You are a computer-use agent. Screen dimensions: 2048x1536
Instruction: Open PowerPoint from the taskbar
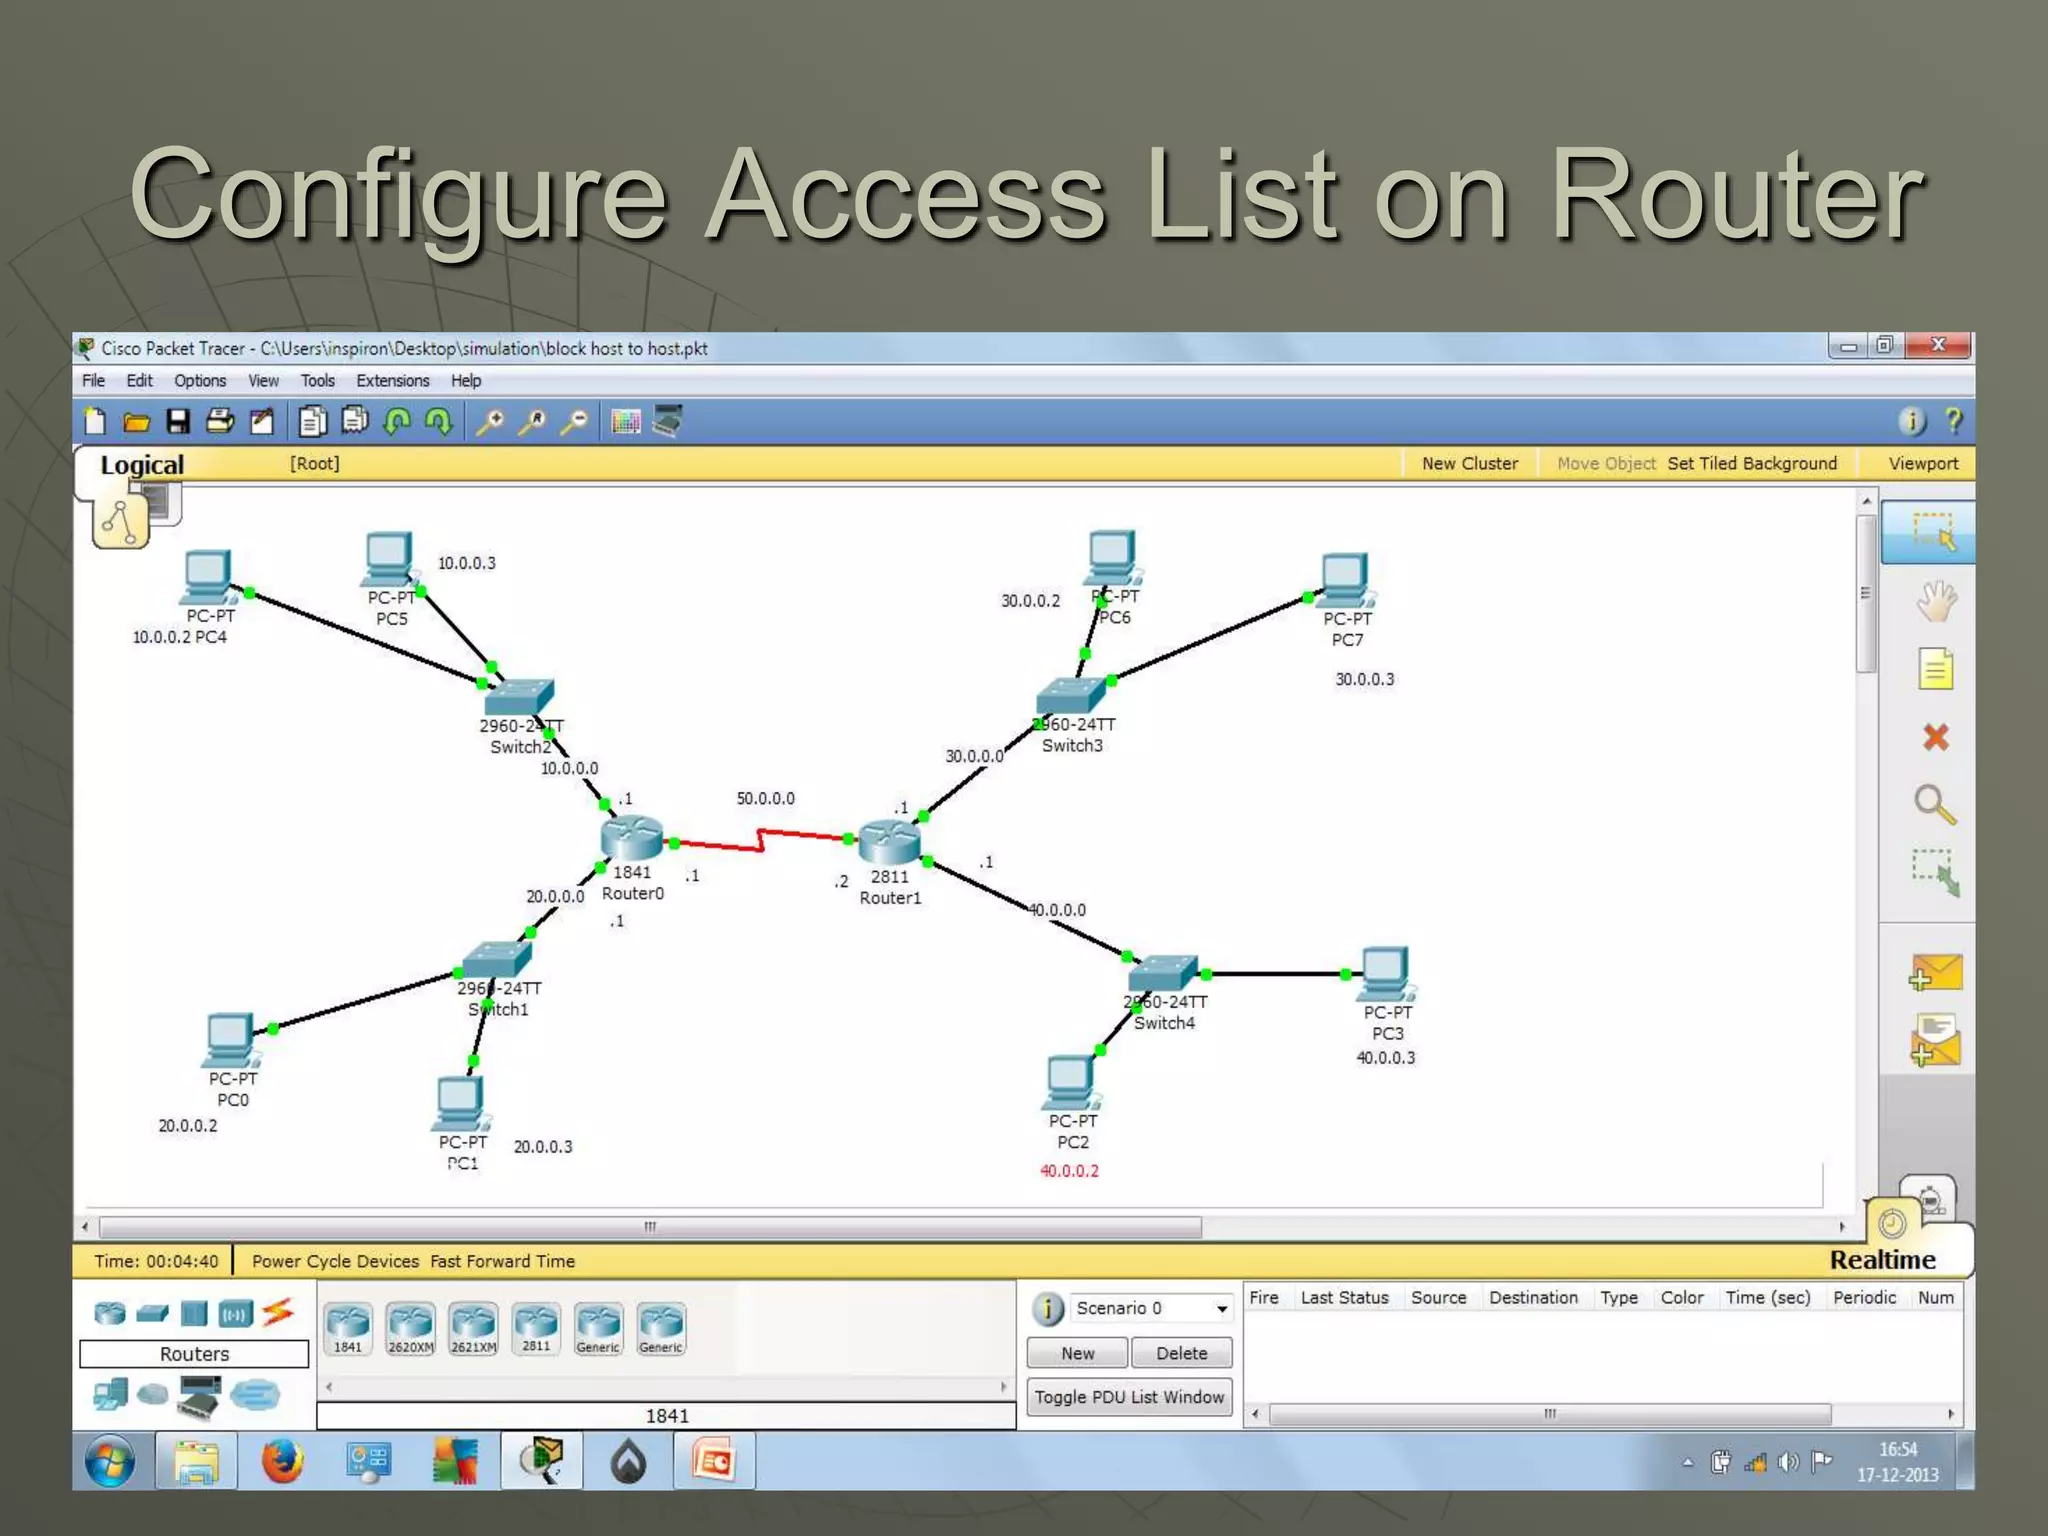point(714,1462)
